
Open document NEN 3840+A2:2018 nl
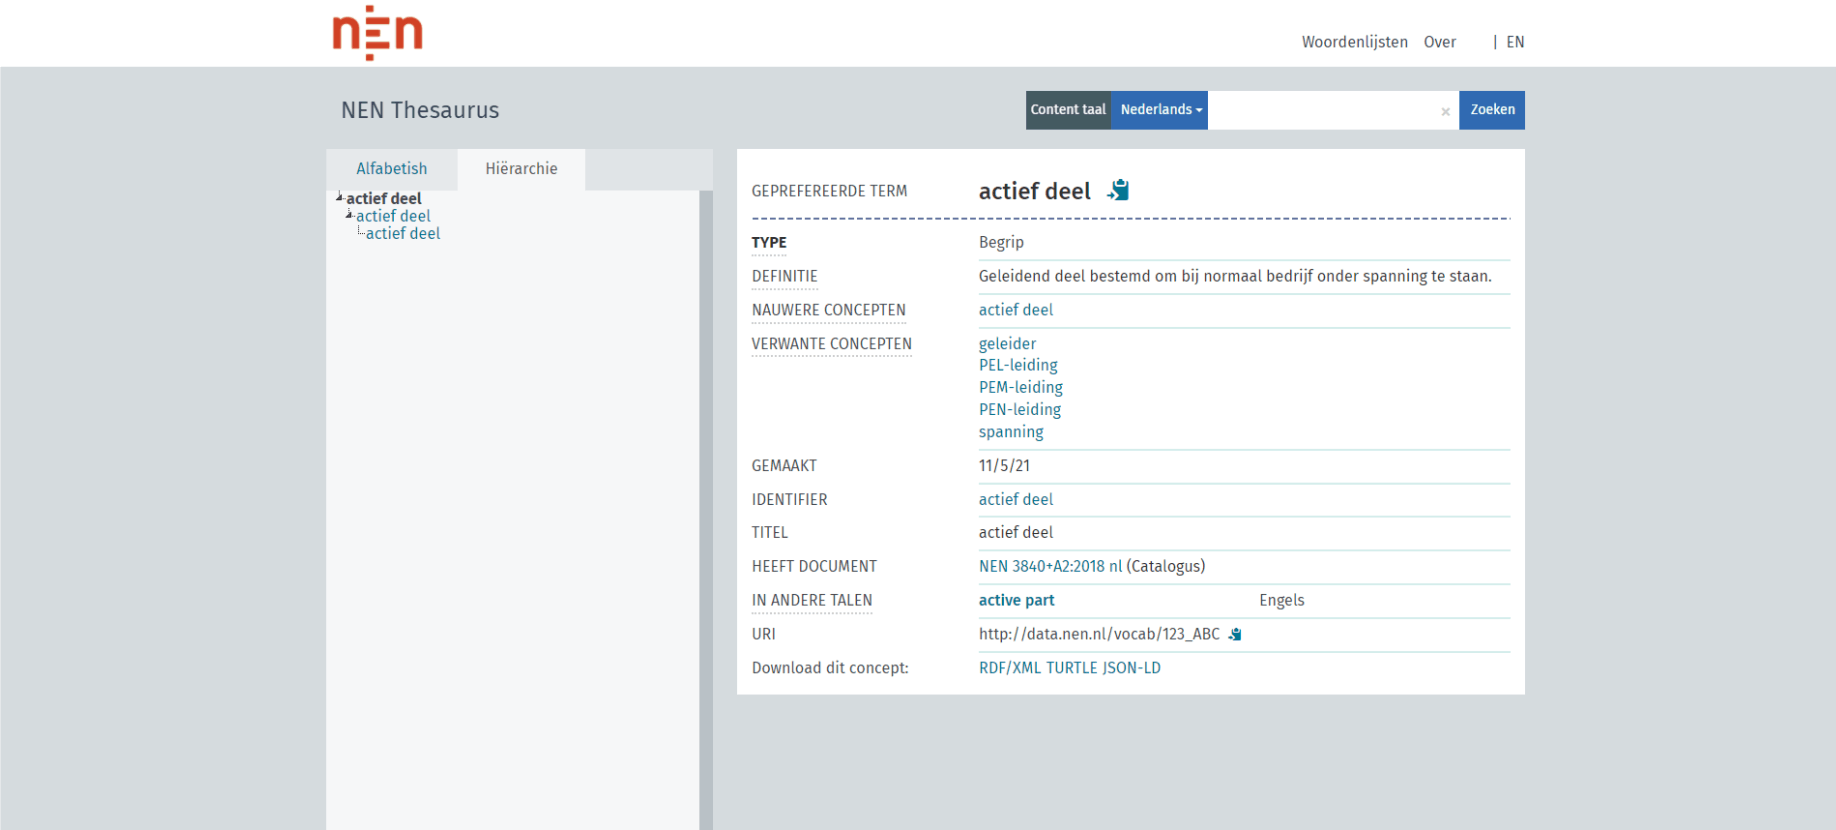[x=1050, y=566]
